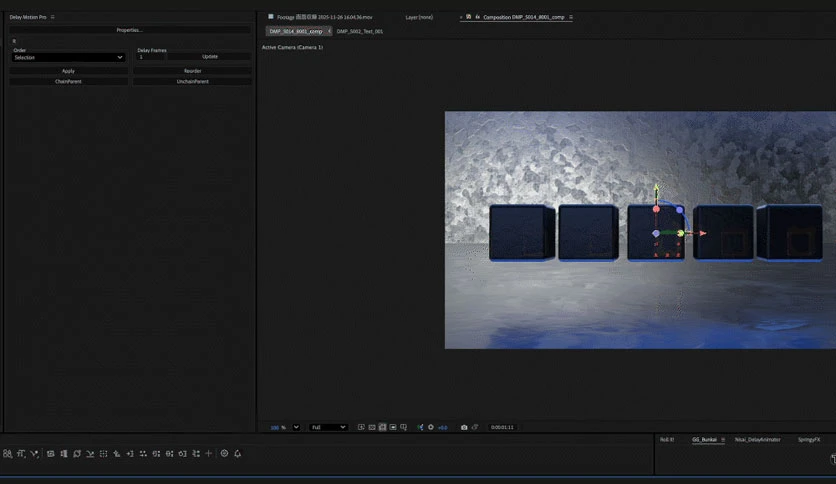Viewport: 836px width, 484px height.
Task: Click the Properties... button
Action: pos(130,30)
